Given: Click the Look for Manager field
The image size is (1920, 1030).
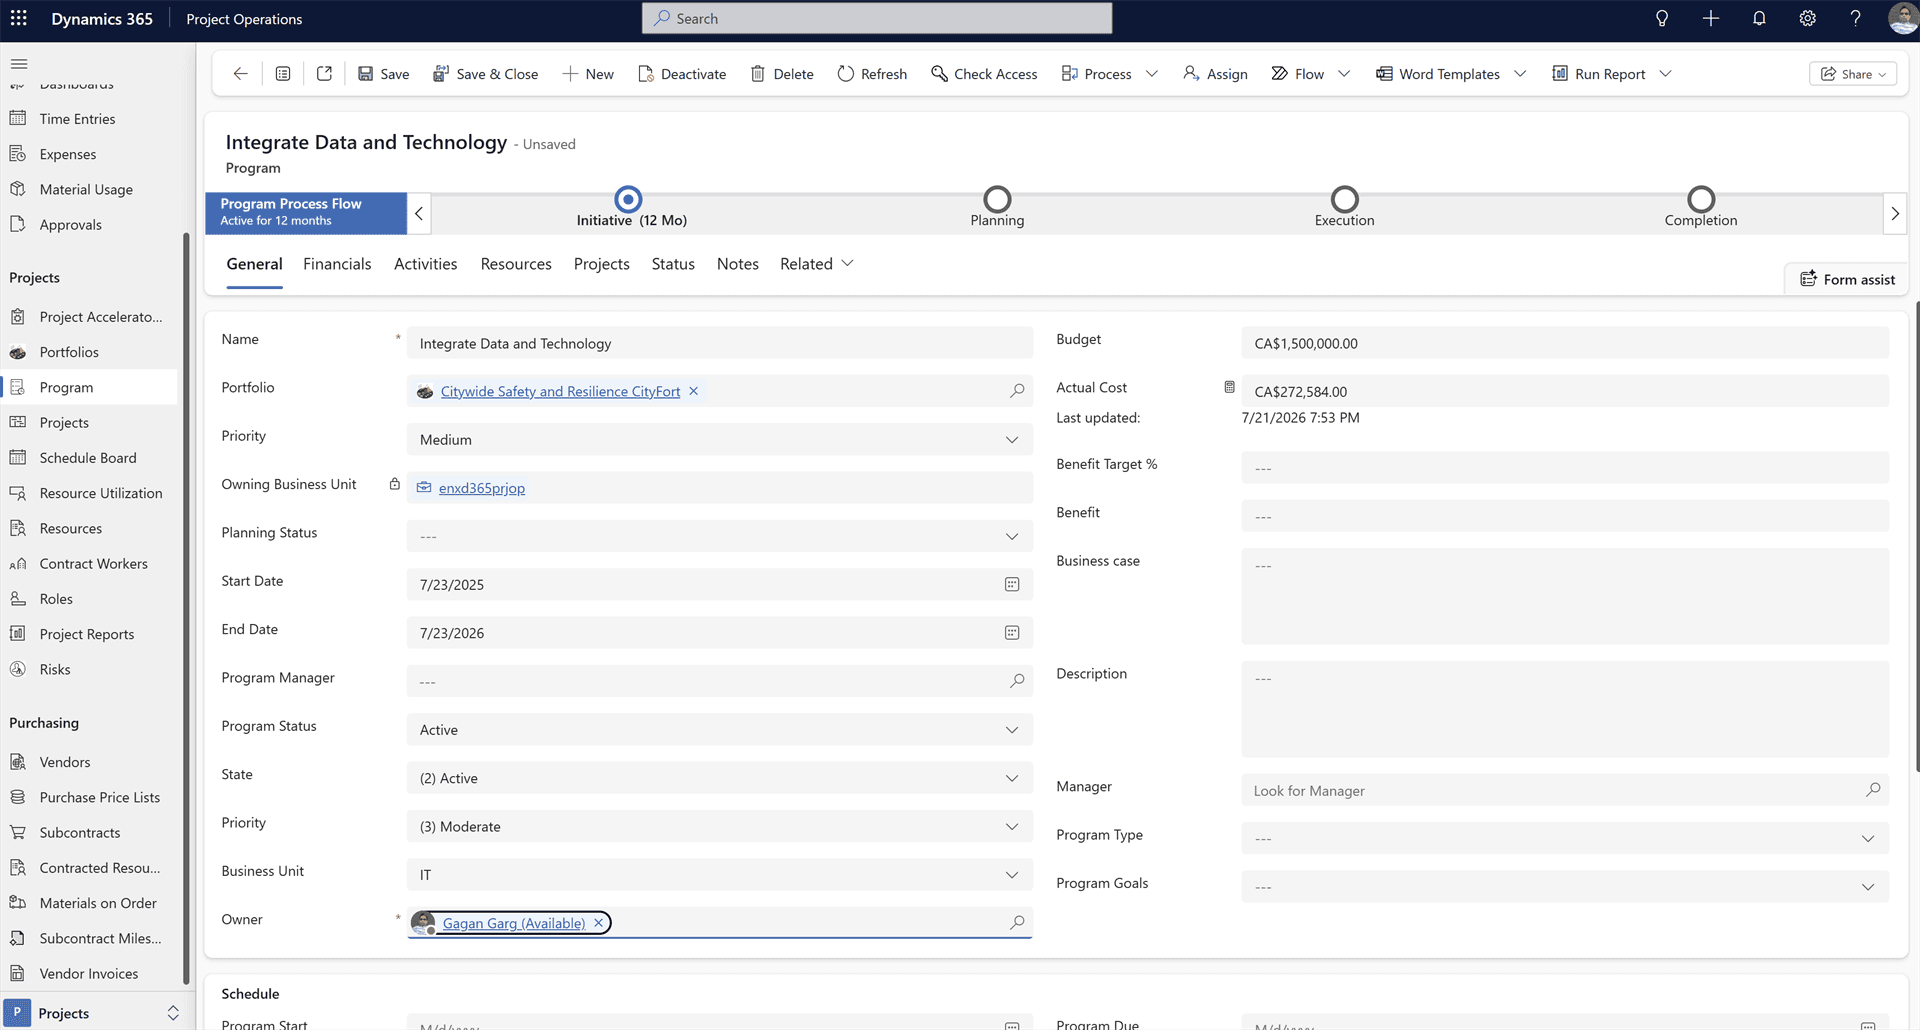Looking at the screenshot, I should coord(1565,790).
